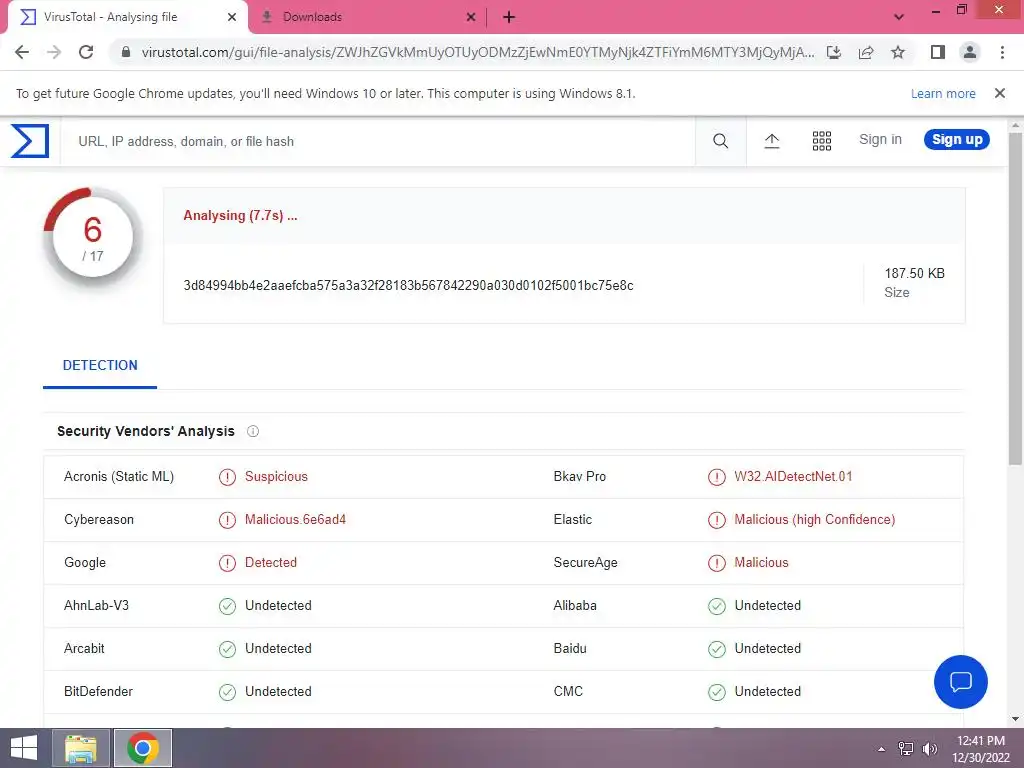
Task: Click alert icon in Elastic row
Action: tap(716, 520)
